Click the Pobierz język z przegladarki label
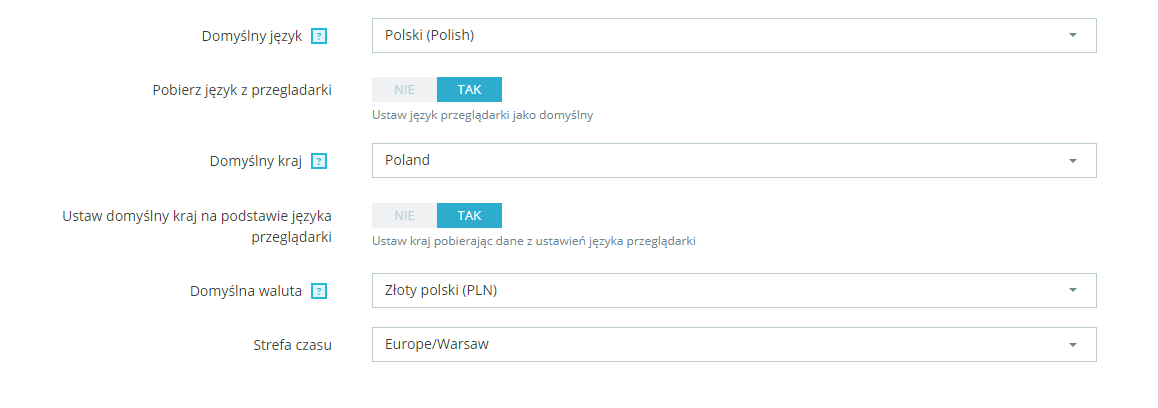Image resolution: width=1158 pixels, height=408 pixels. click(239, 90)
